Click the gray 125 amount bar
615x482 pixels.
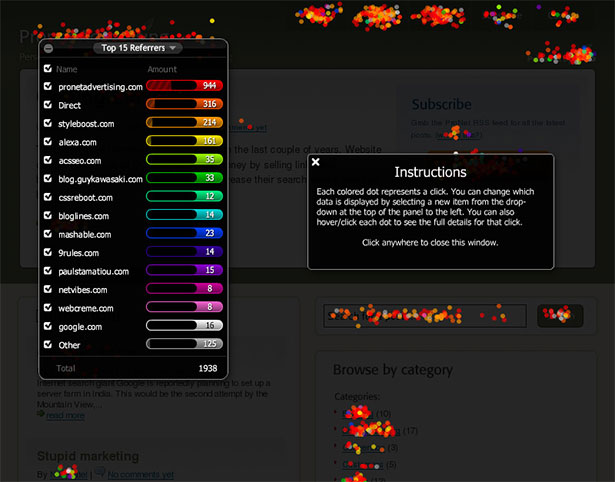(184, 344)
